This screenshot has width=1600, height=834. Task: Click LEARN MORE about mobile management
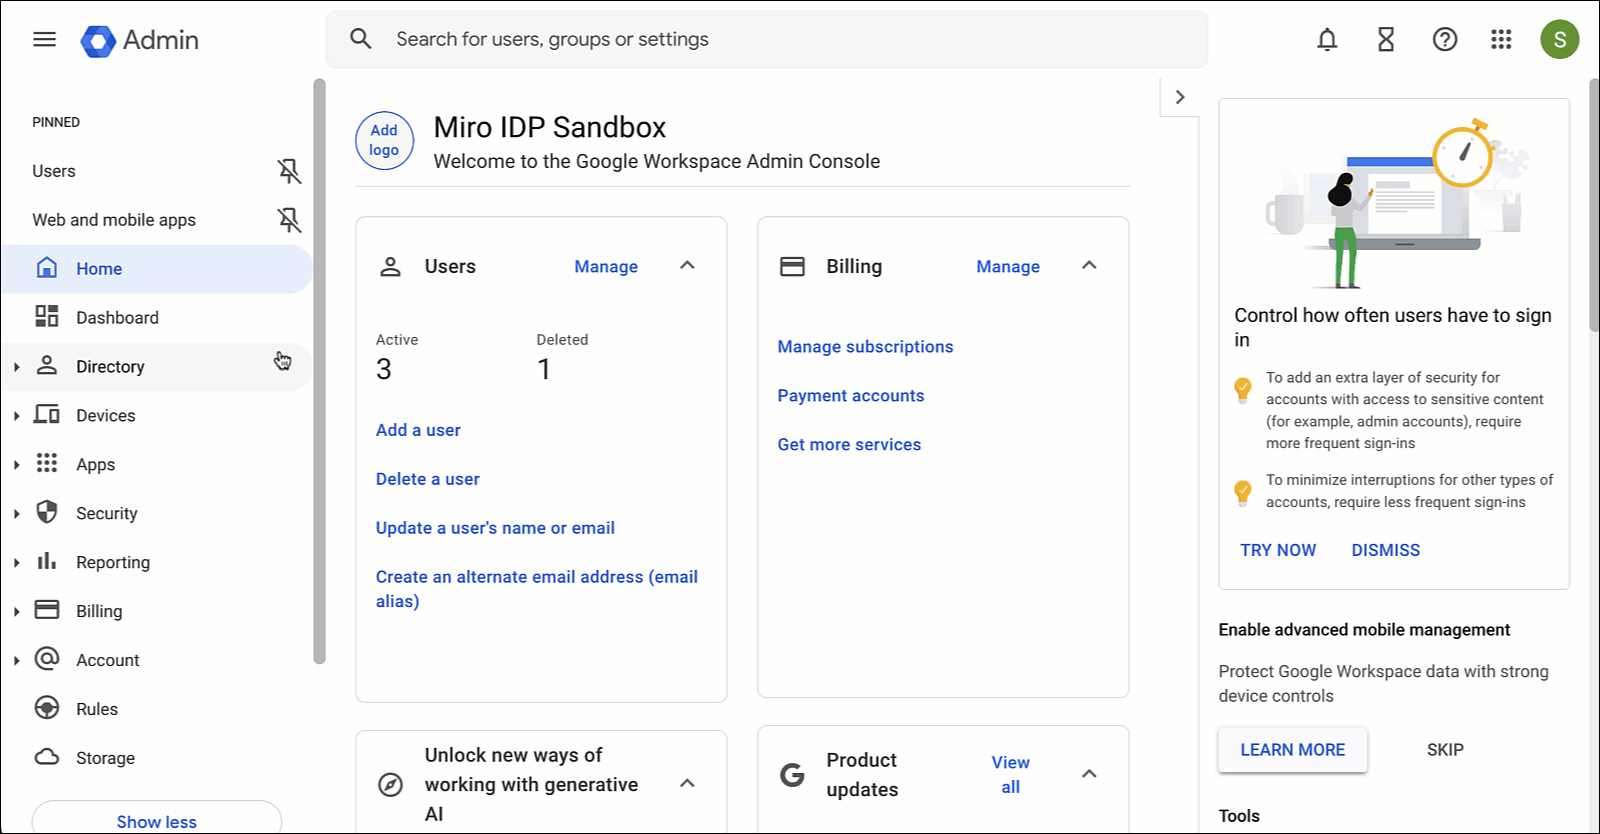click(x=1292, y=750)
